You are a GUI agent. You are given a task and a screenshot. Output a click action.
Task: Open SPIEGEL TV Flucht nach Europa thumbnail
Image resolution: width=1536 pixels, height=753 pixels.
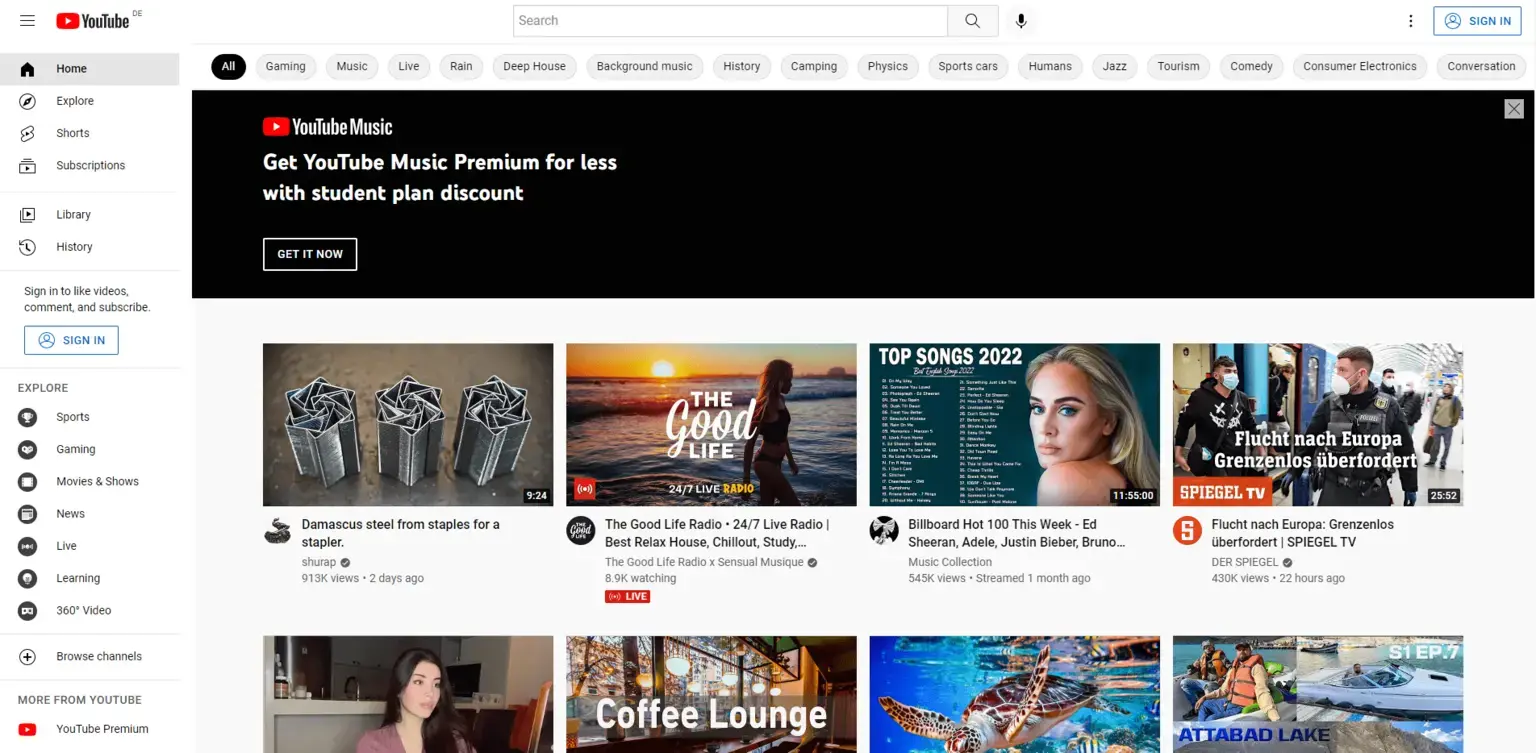click(1318, 425)
